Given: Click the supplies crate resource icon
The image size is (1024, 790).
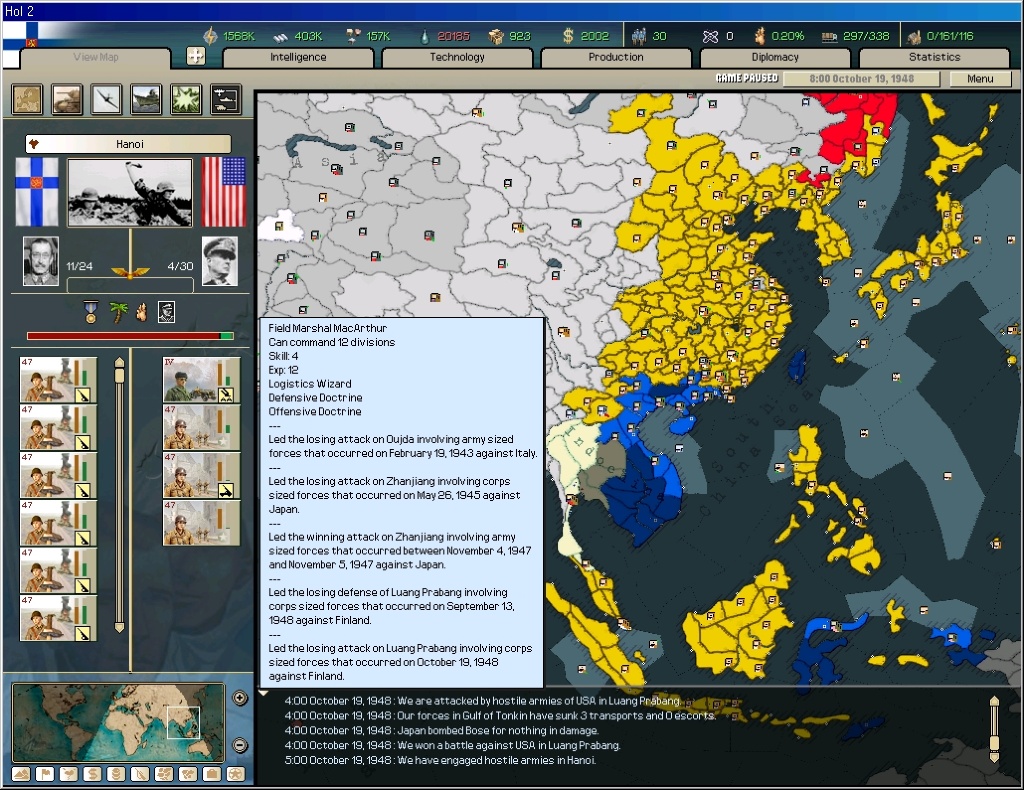Looking at the screenshot, I should coord(496,36).
